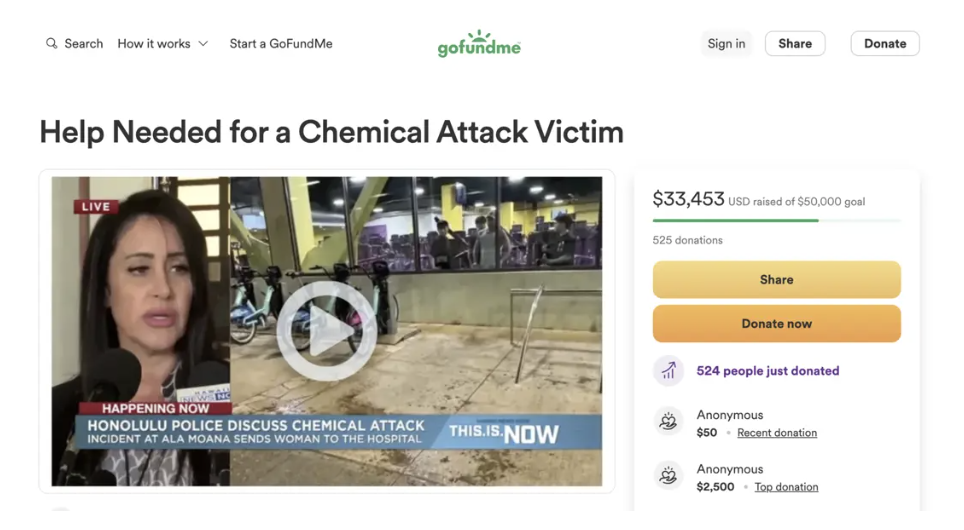
Task: Click Search in the navigation bar
Action: click(83, 44)
